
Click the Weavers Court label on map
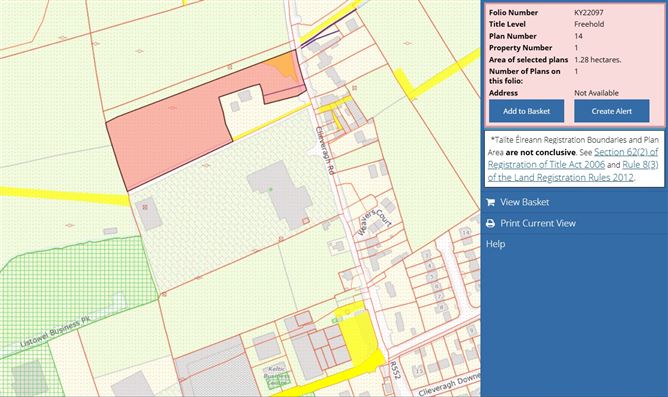coord(374,222)
